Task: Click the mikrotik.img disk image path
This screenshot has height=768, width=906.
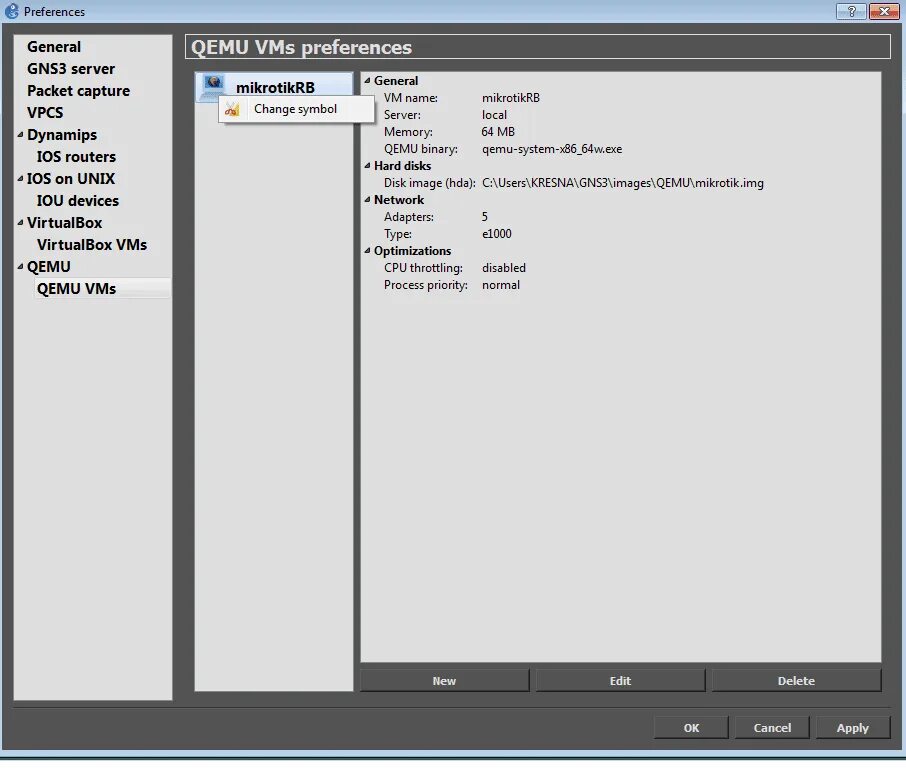Action: pos(622,183)
